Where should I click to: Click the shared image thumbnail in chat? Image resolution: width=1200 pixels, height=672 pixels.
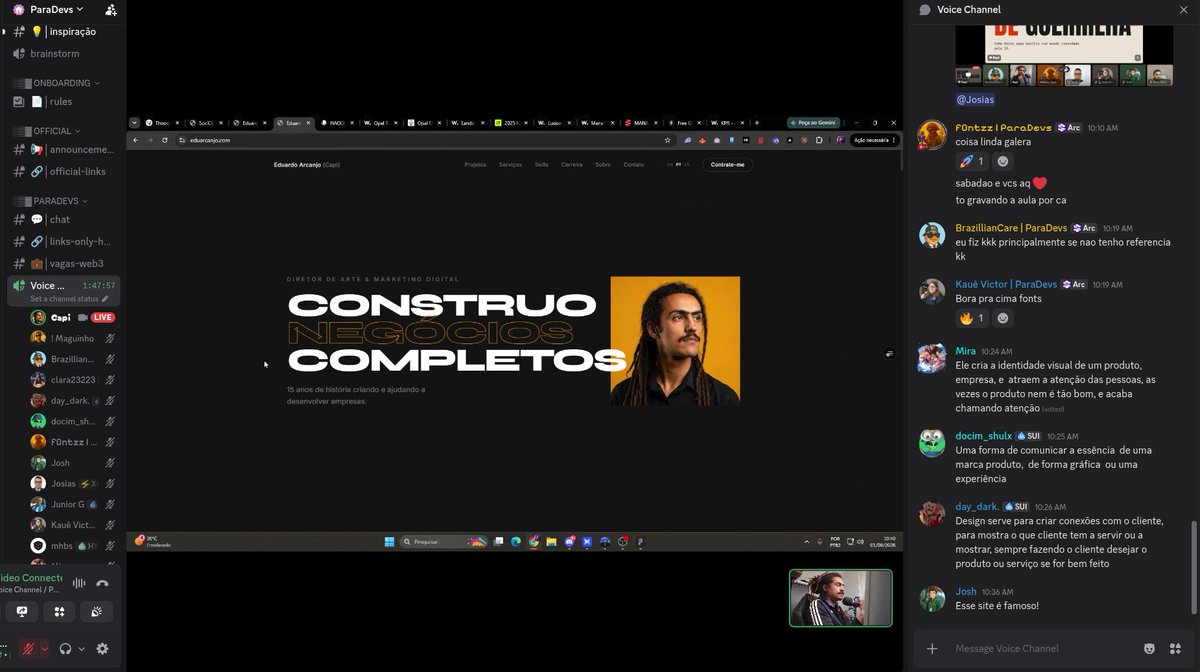click(1064, 55)
